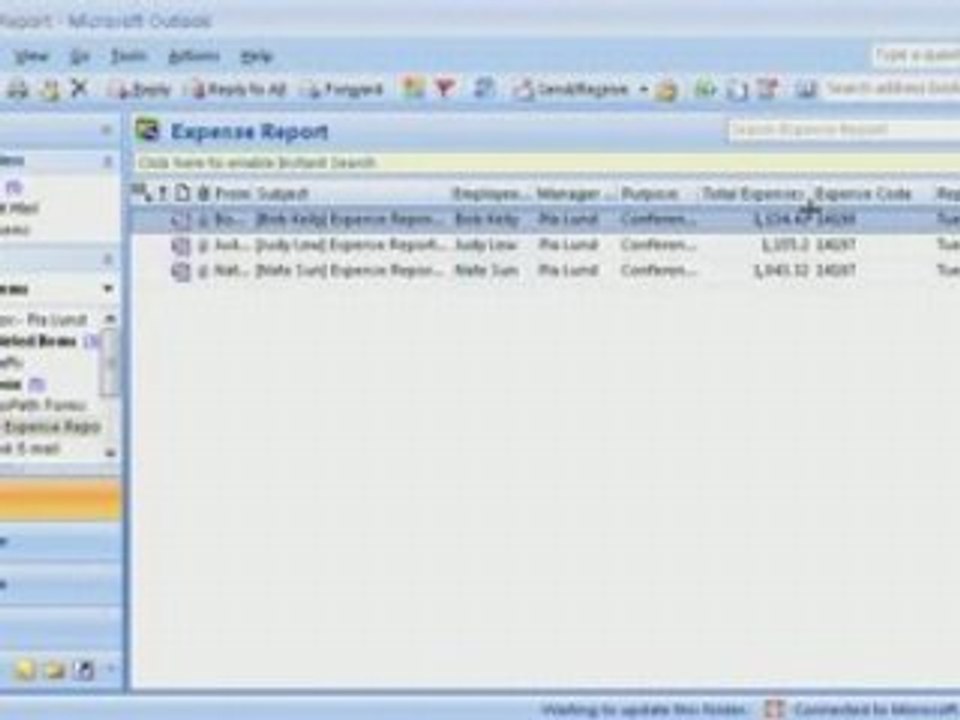
Task: Open the Actions menu
Action: (193, 56)
